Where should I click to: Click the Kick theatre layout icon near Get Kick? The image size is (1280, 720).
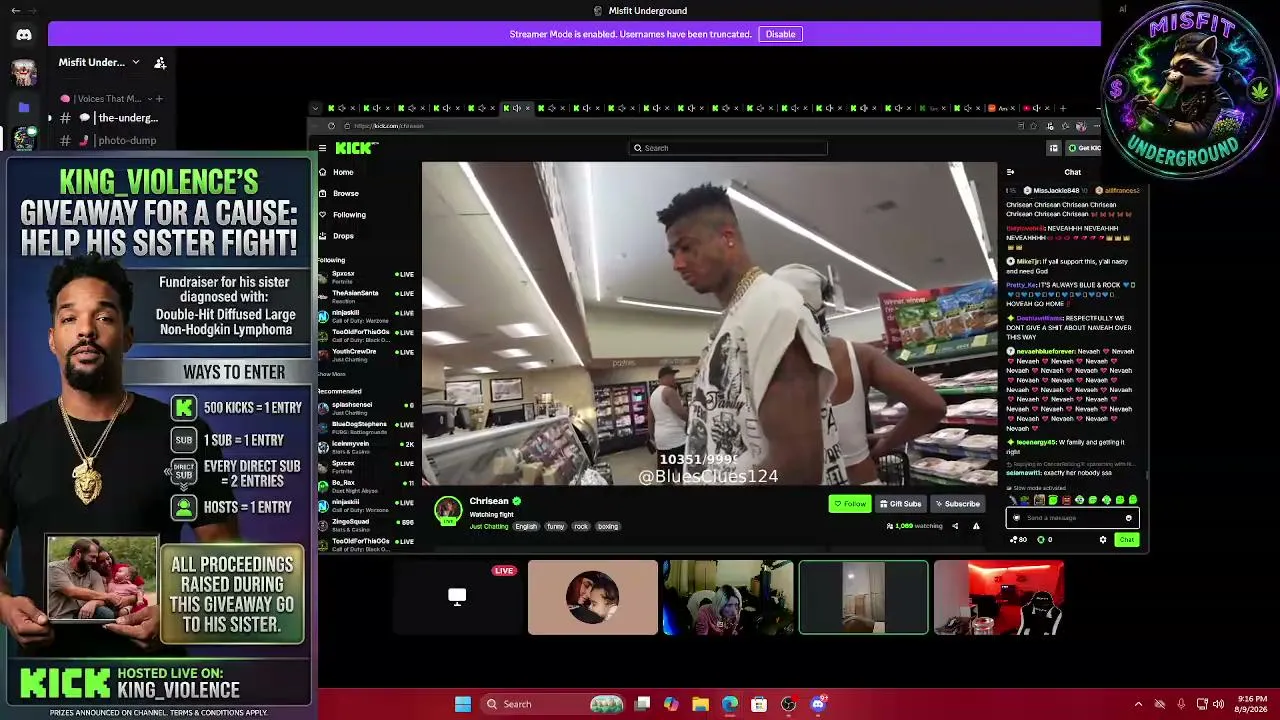click(x=1053, y=148)
